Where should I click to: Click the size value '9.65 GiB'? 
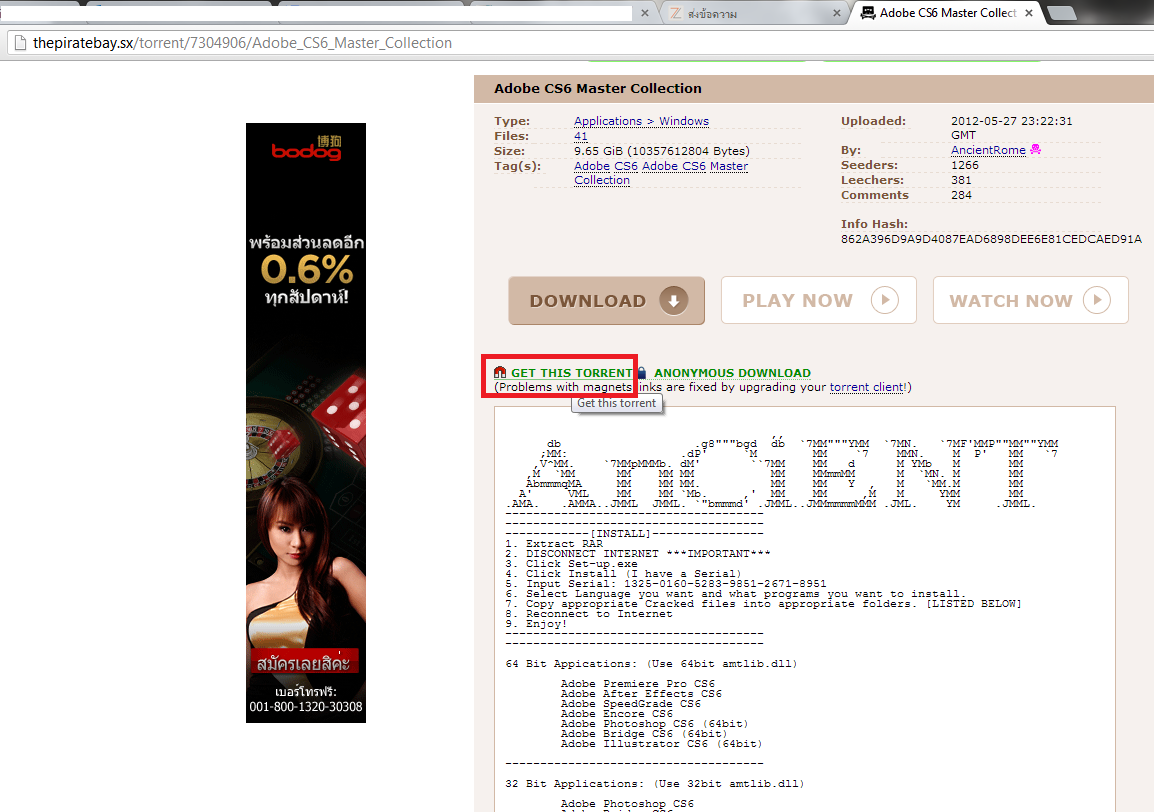tap(598, 151)
